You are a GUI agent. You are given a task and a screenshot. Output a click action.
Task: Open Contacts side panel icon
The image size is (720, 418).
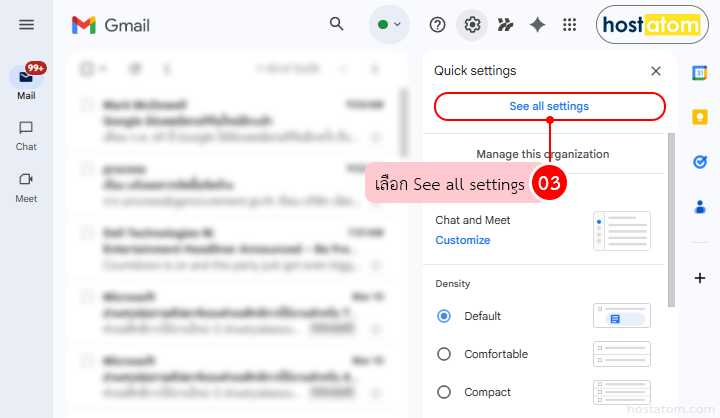point(700,207)
